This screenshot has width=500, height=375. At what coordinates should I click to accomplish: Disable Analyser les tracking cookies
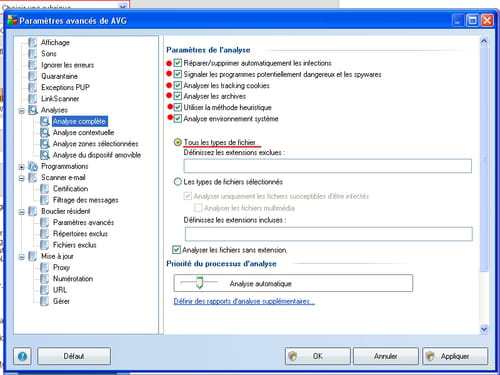click(178, 85)
